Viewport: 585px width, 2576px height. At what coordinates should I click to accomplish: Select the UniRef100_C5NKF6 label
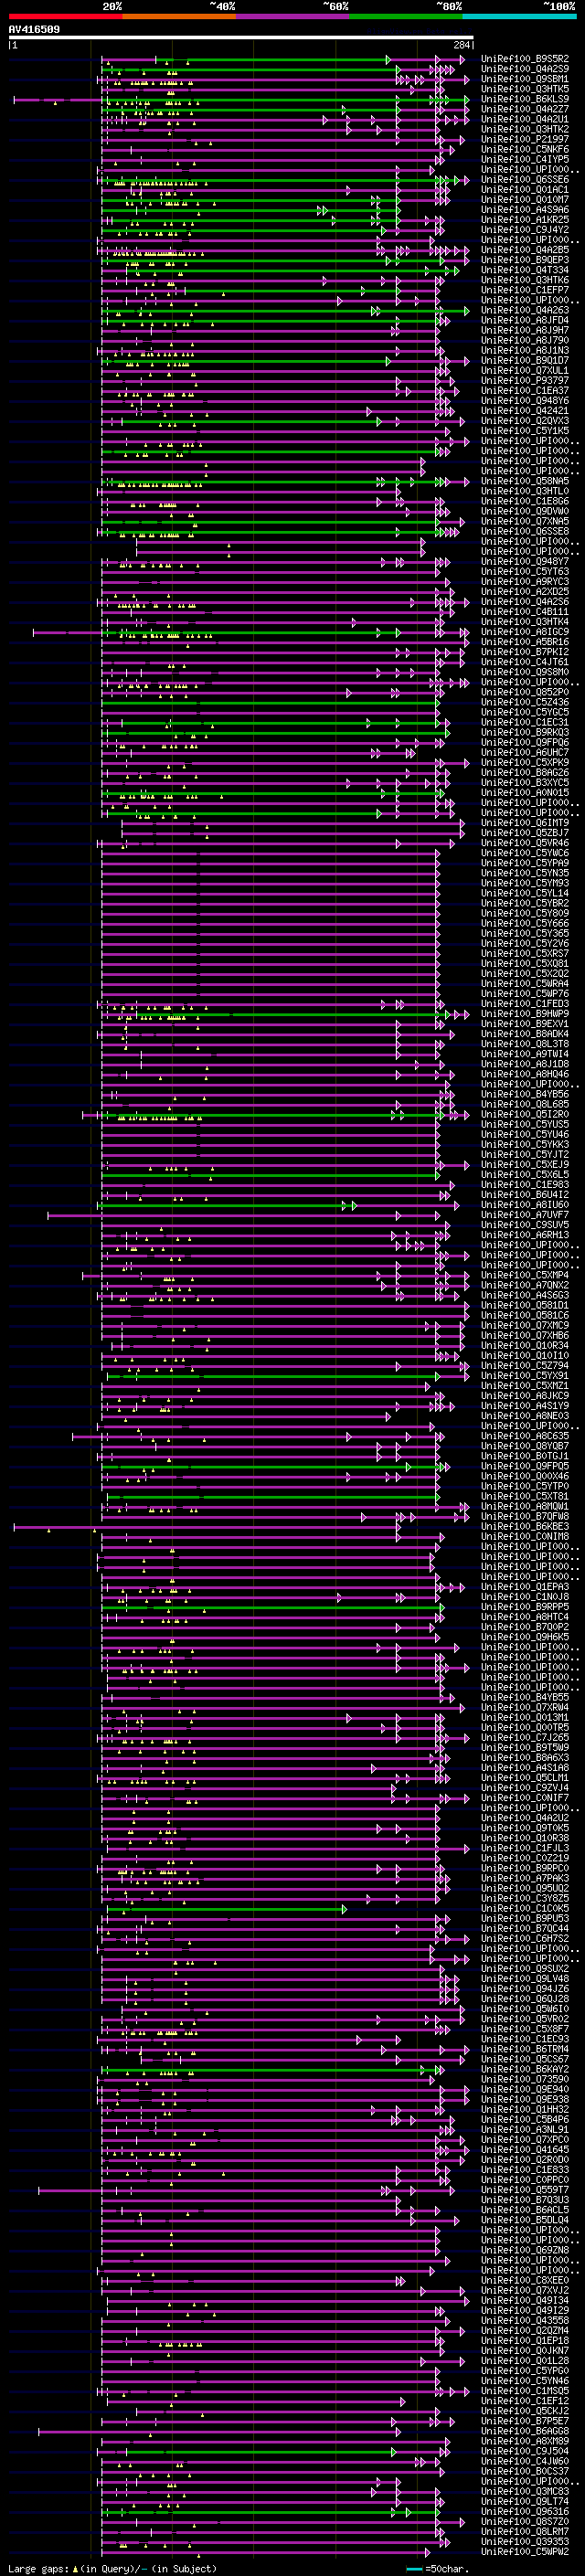524,149
